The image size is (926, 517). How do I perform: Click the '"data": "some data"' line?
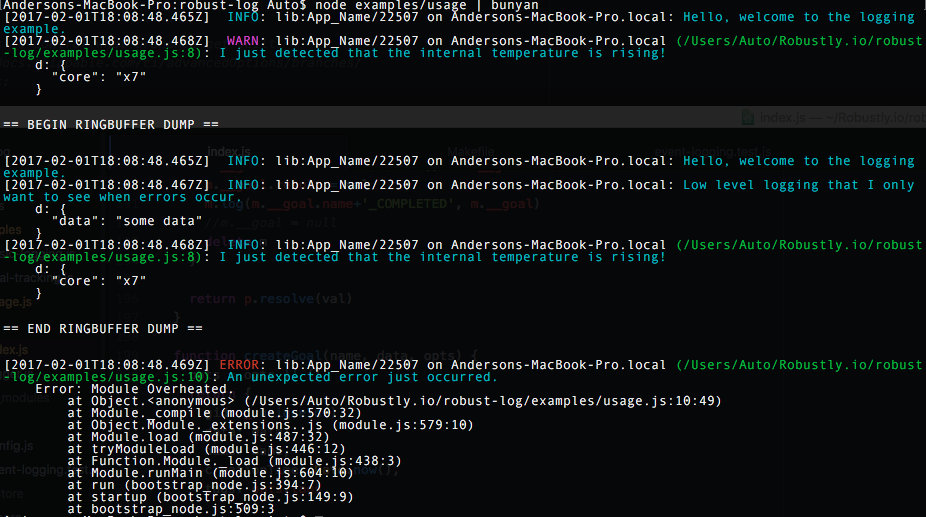[x=127, y=221]
